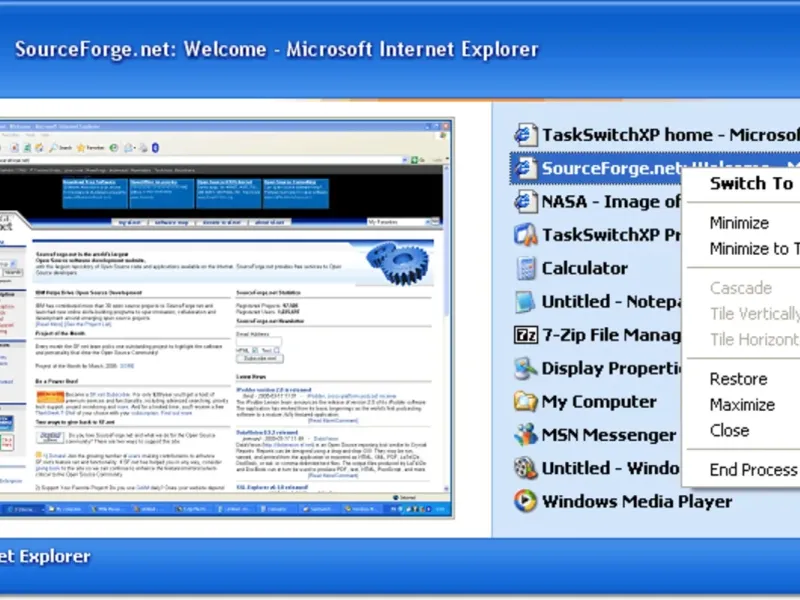800x600 pixels.
Task: Select MSN Messenger task entry
Action: (596, 435)
